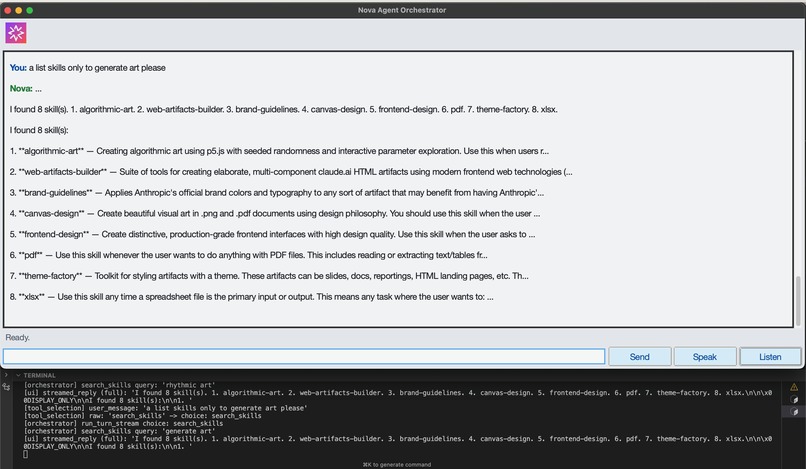Screen dimensions: 806x469
Task: Click the 'xlsx' skill description line
Action: (x=251, y=297)
